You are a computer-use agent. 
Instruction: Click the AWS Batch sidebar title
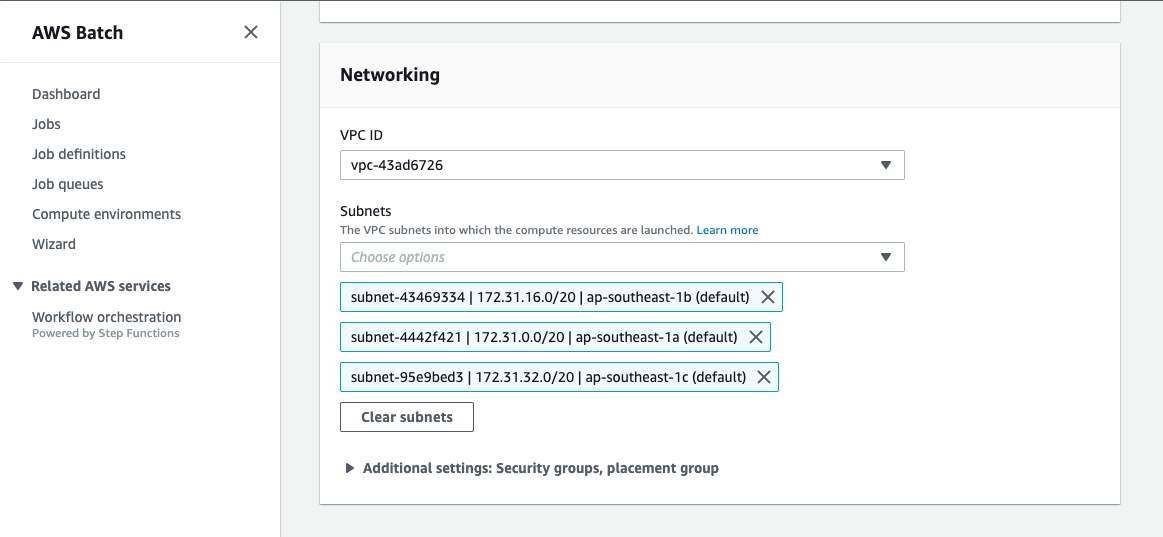click(78, 32)
